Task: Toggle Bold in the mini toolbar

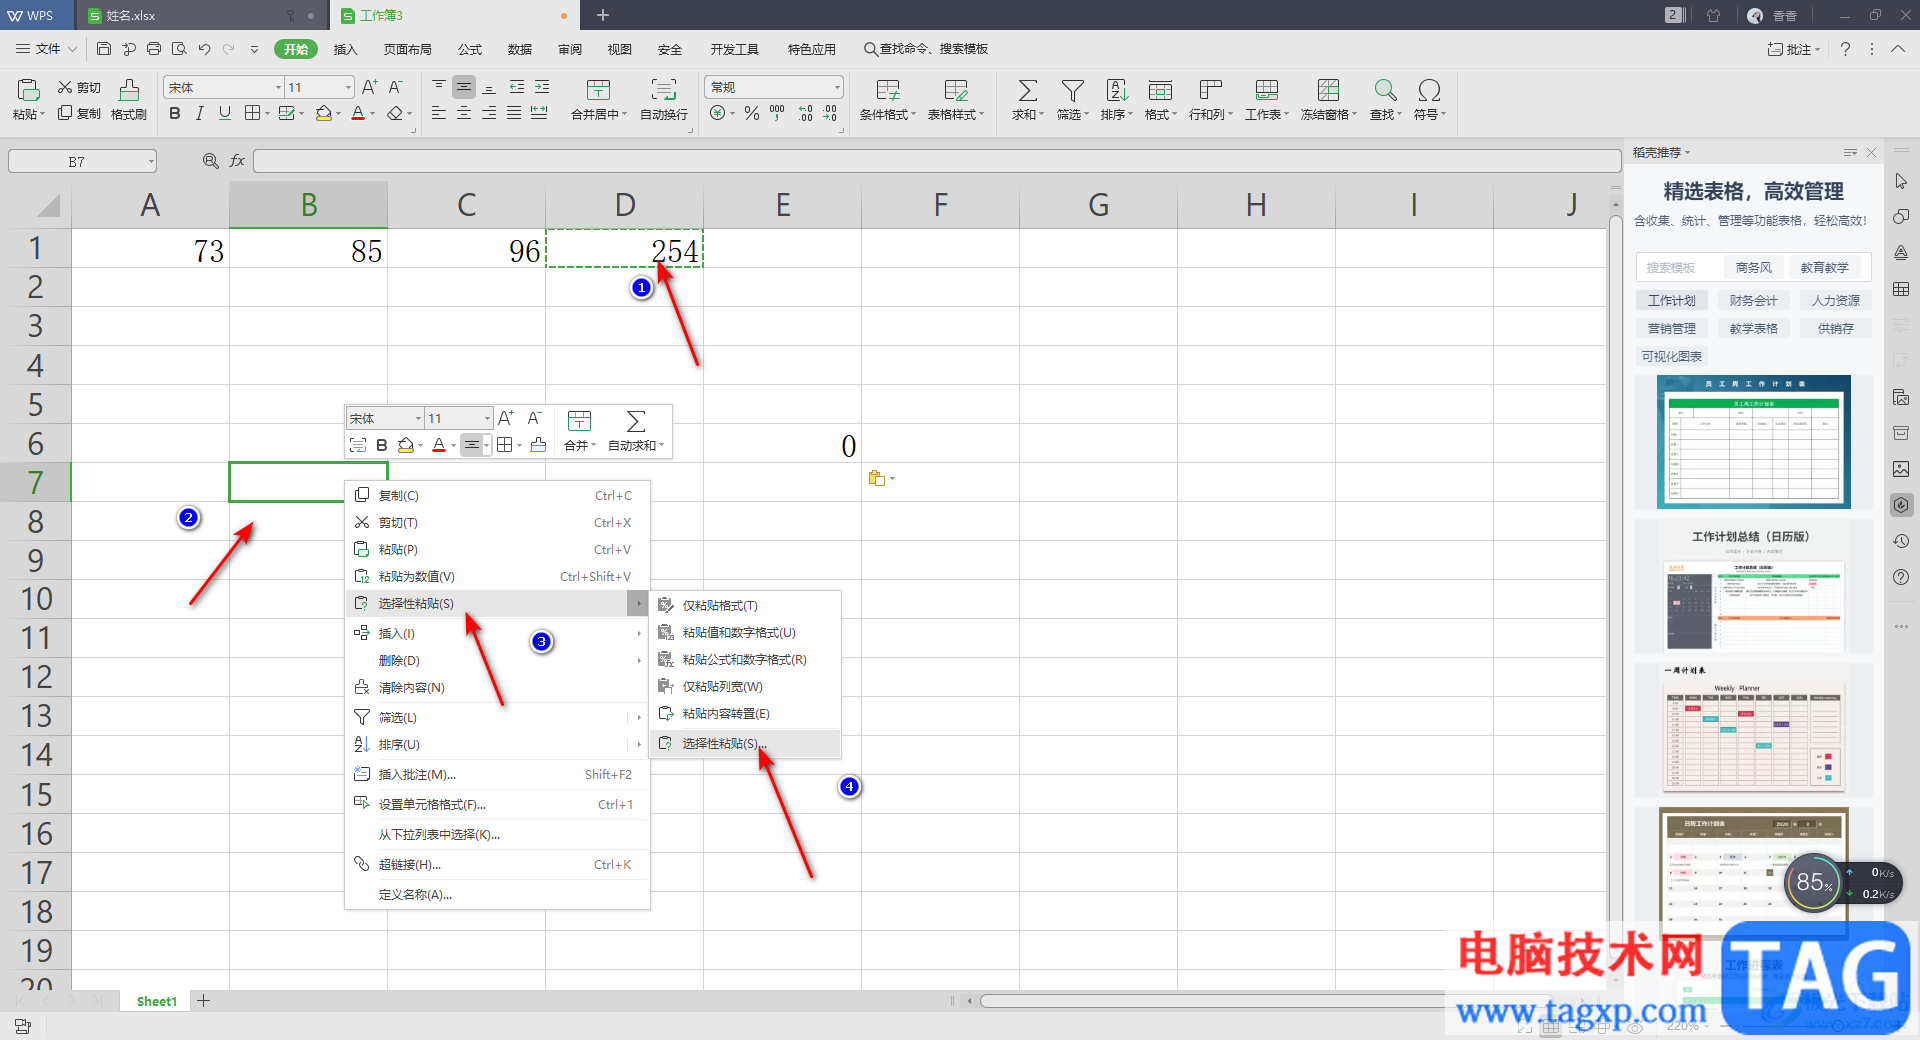Action: 382,445
